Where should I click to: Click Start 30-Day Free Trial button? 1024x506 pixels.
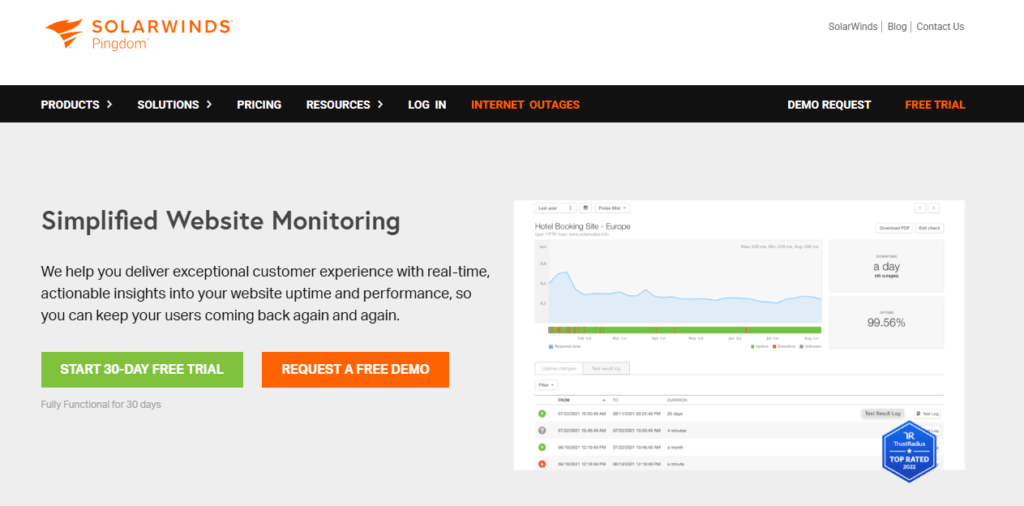(142, 369)
